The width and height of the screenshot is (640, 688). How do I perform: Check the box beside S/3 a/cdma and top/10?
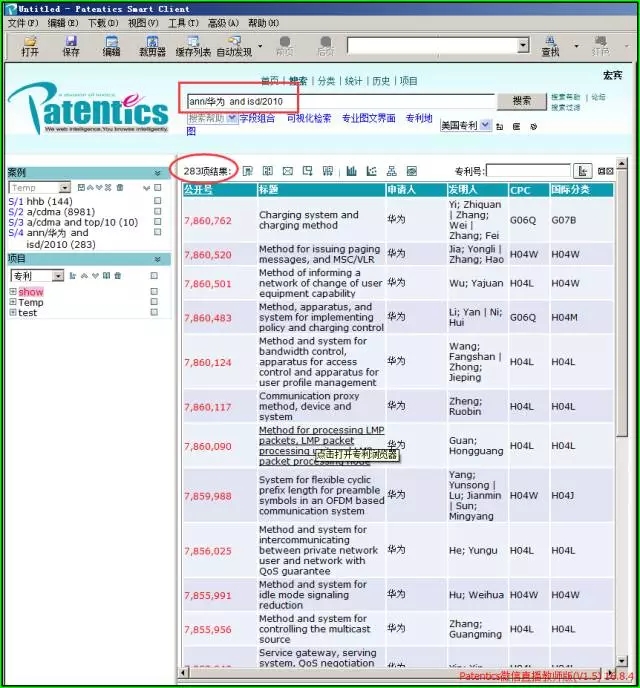point(156,222)
